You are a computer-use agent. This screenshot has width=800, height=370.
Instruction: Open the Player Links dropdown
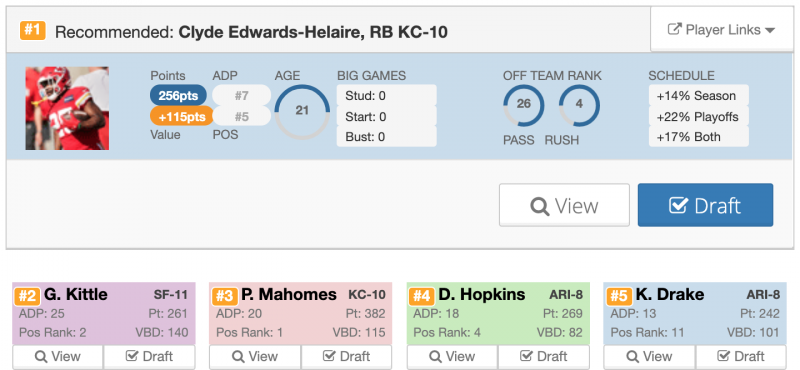[721, 30]
